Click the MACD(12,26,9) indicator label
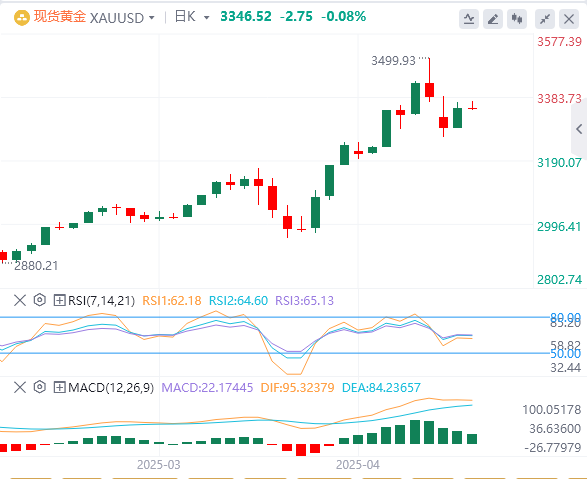587x479 pixels. (111, 387)
